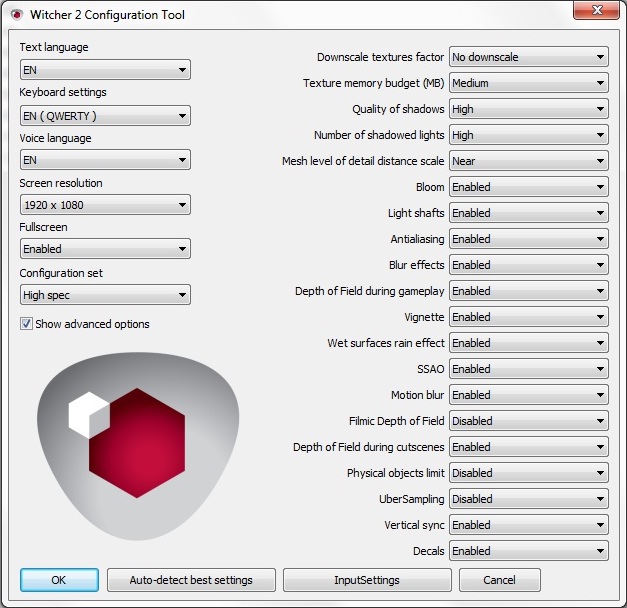Screen dimensions: 627x608
Task: Open the Voice language dropdown
Action: tap(105, 160)
